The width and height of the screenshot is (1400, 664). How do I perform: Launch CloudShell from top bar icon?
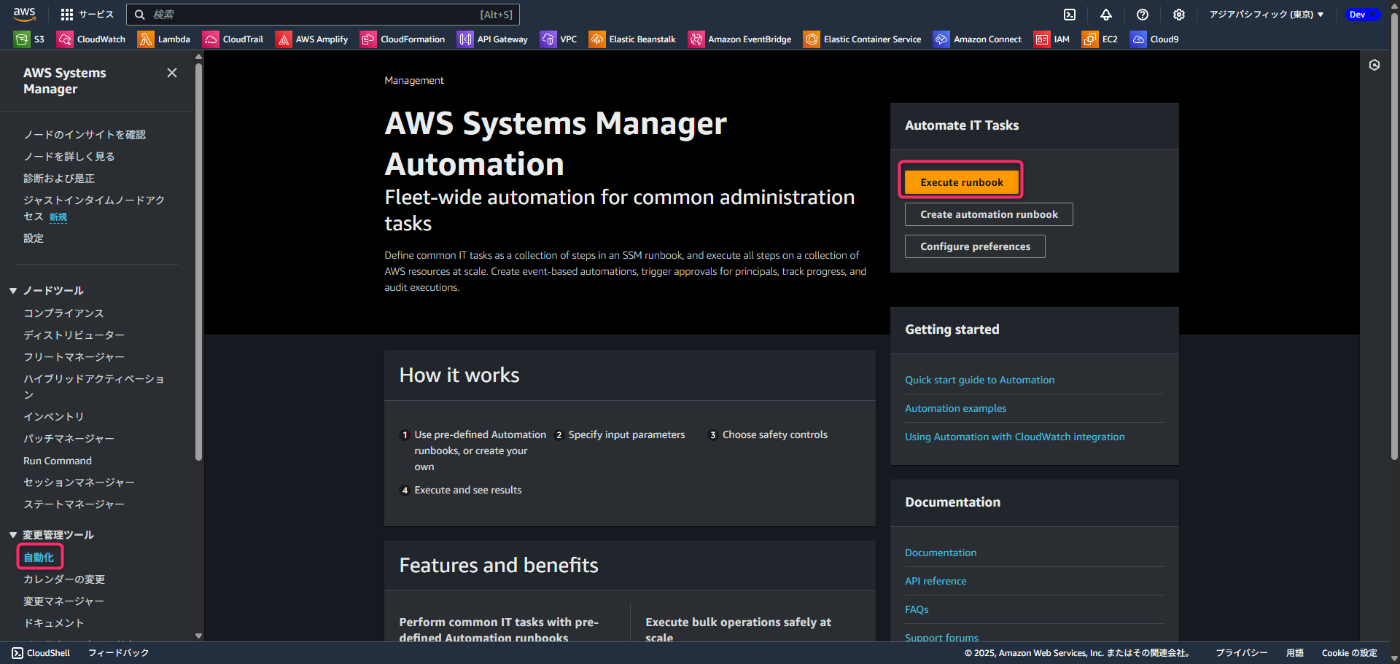[x=1069, y=14]
